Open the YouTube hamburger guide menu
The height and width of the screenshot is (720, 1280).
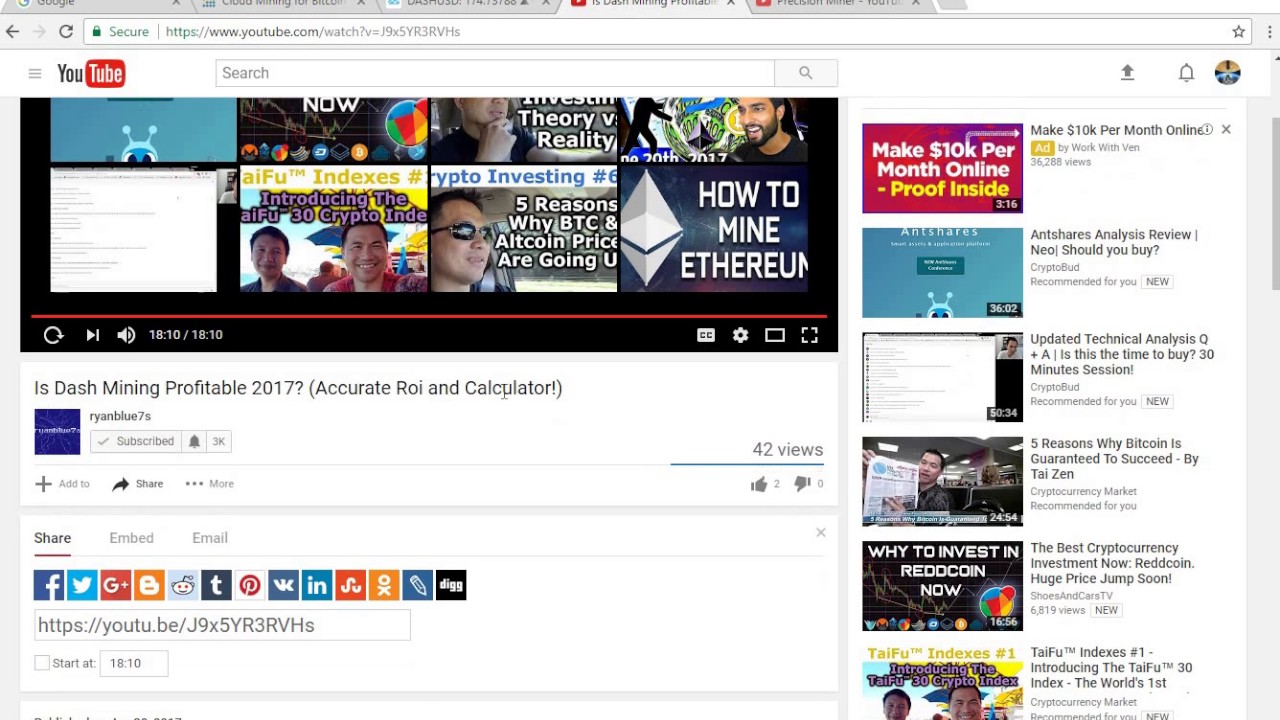35,73
